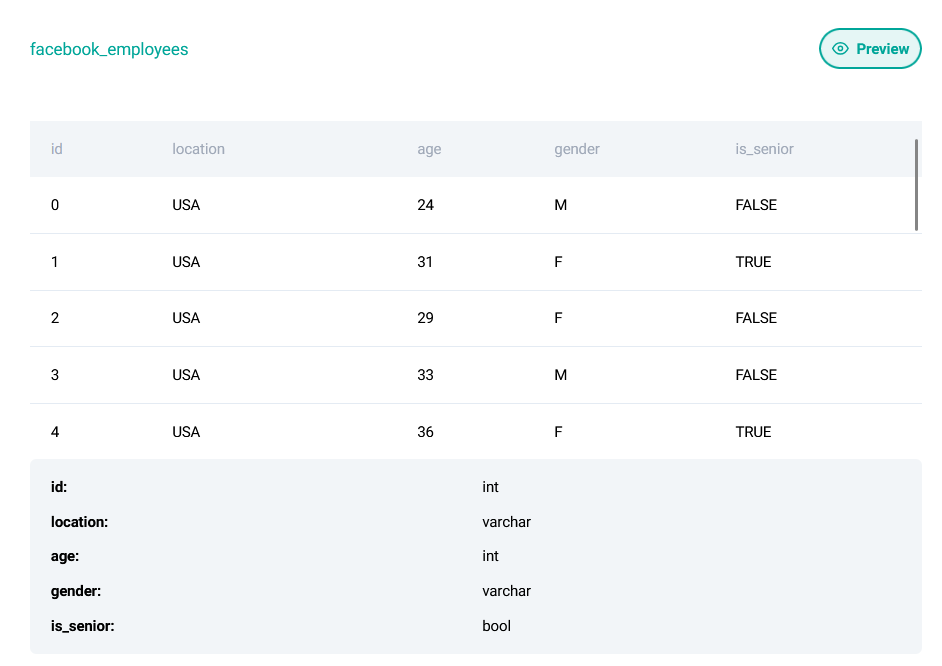942x666 pixels.
Task: Open the facebook_employees table link
Action: pos(110,49)
